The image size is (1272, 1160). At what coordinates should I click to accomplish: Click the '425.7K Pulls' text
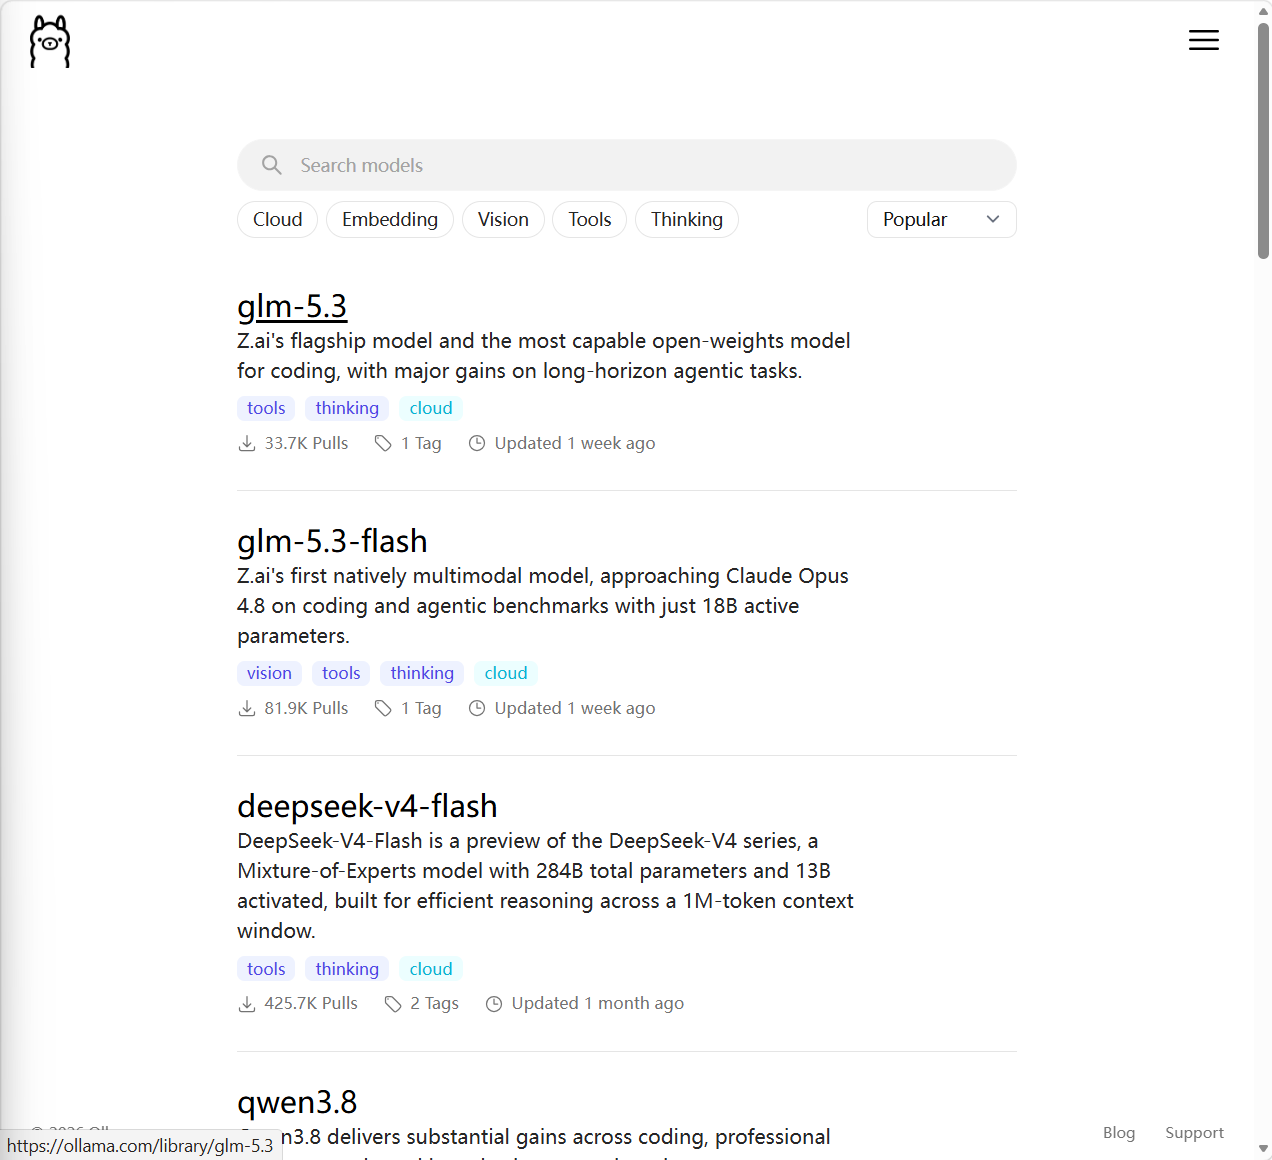click(x=311, y=1004)
